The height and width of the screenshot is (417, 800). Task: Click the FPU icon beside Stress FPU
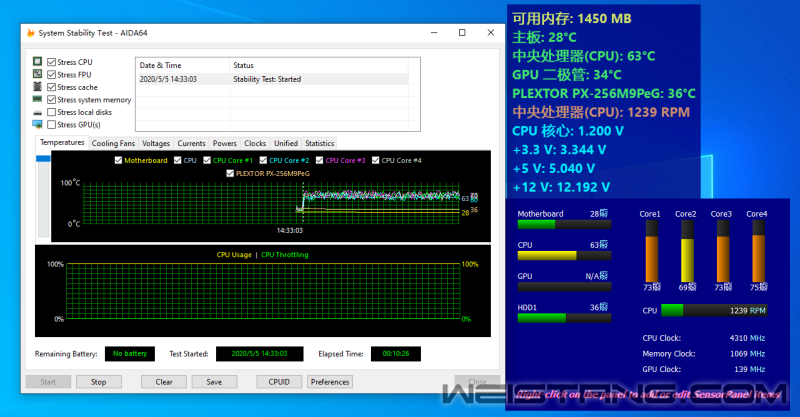38,75
